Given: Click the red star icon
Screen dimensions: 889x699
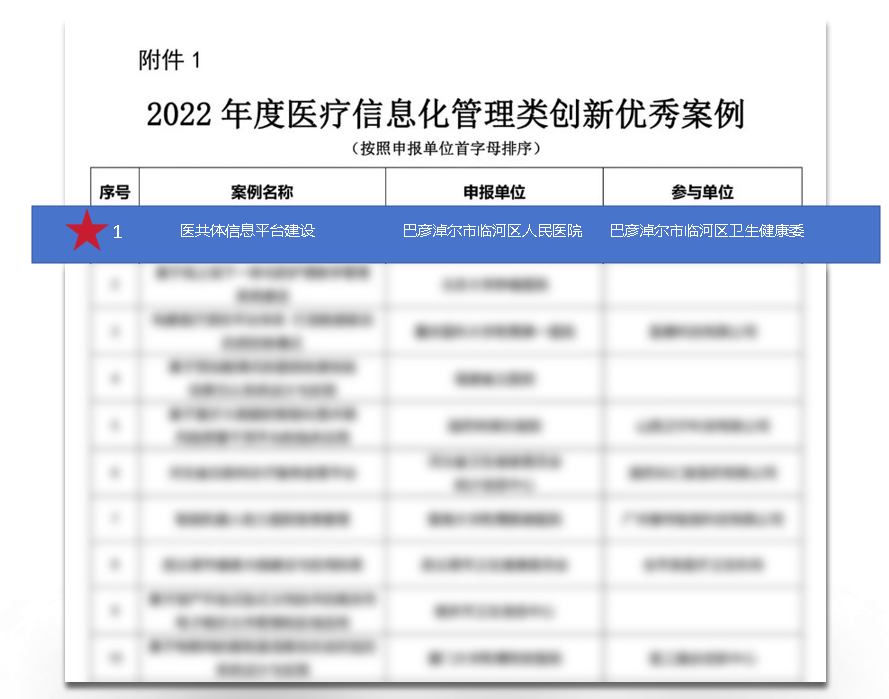Looking at the screenshot, I should [x=87, y=232].
